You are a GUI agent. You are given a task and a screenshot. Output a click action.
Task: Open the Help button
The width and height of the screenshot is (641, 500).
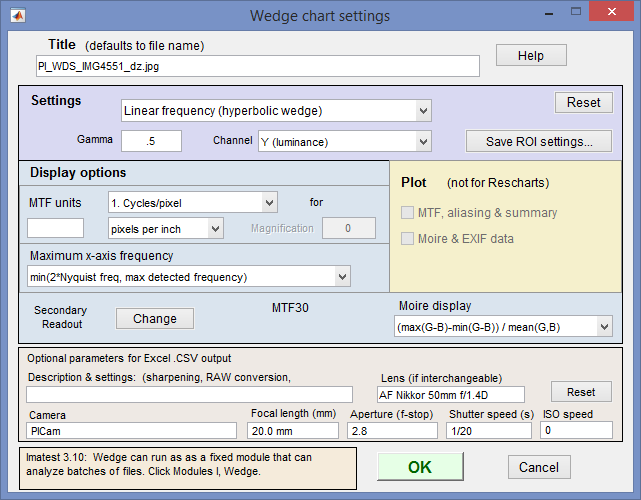point(531,55)
